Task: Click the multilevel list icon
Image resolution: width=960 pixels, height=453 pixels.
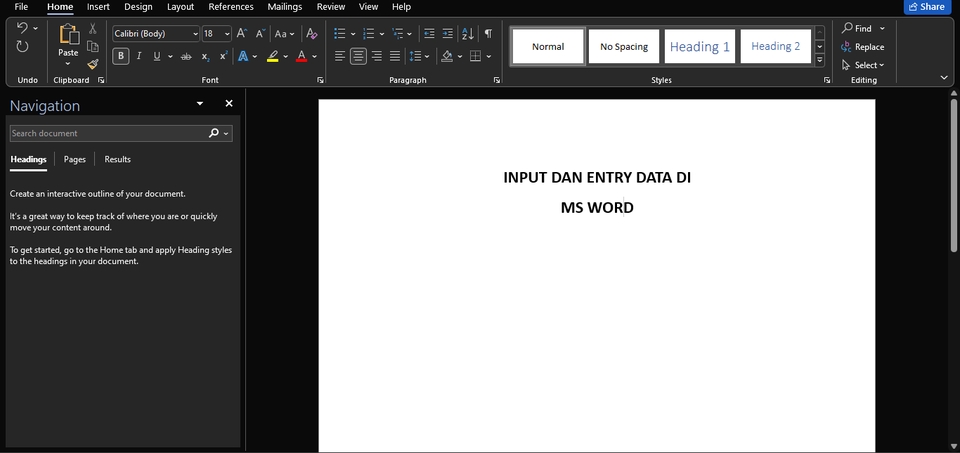Action: tap(397, 34)
